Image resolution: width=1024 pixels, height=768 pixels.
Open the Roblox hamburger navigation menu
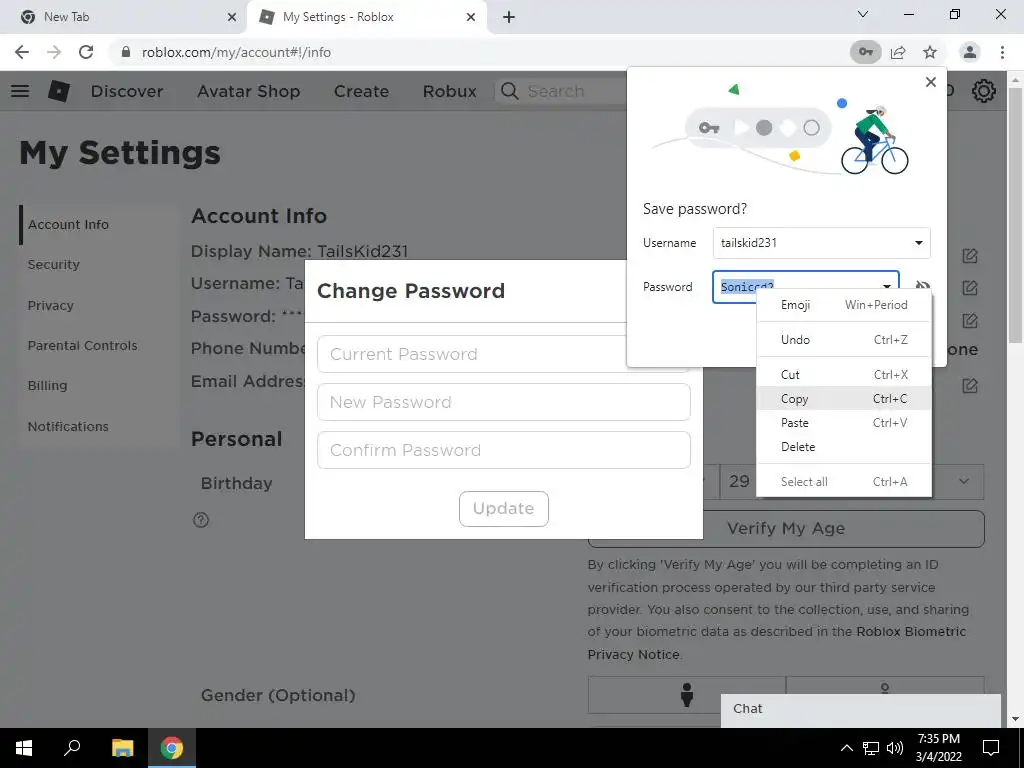pyautogui.click(x=20, y=91)
